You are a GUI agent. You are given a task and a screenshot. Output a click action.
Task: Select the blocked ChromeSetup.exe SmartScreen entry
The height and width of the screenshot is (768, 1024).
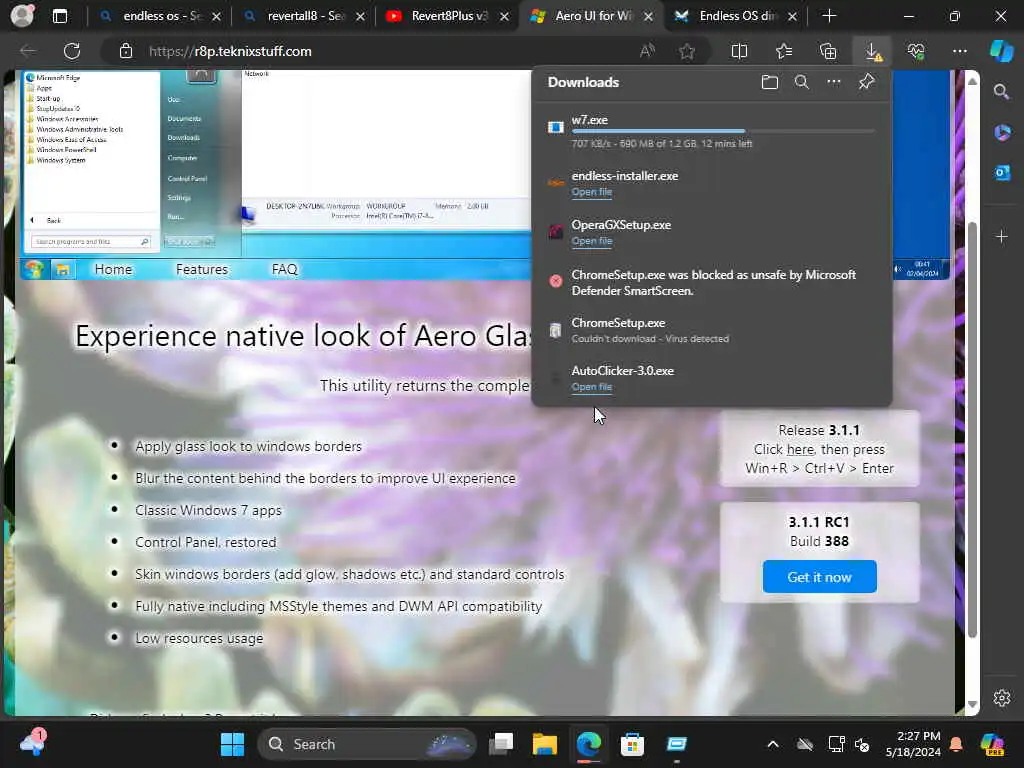coord(712,282)
